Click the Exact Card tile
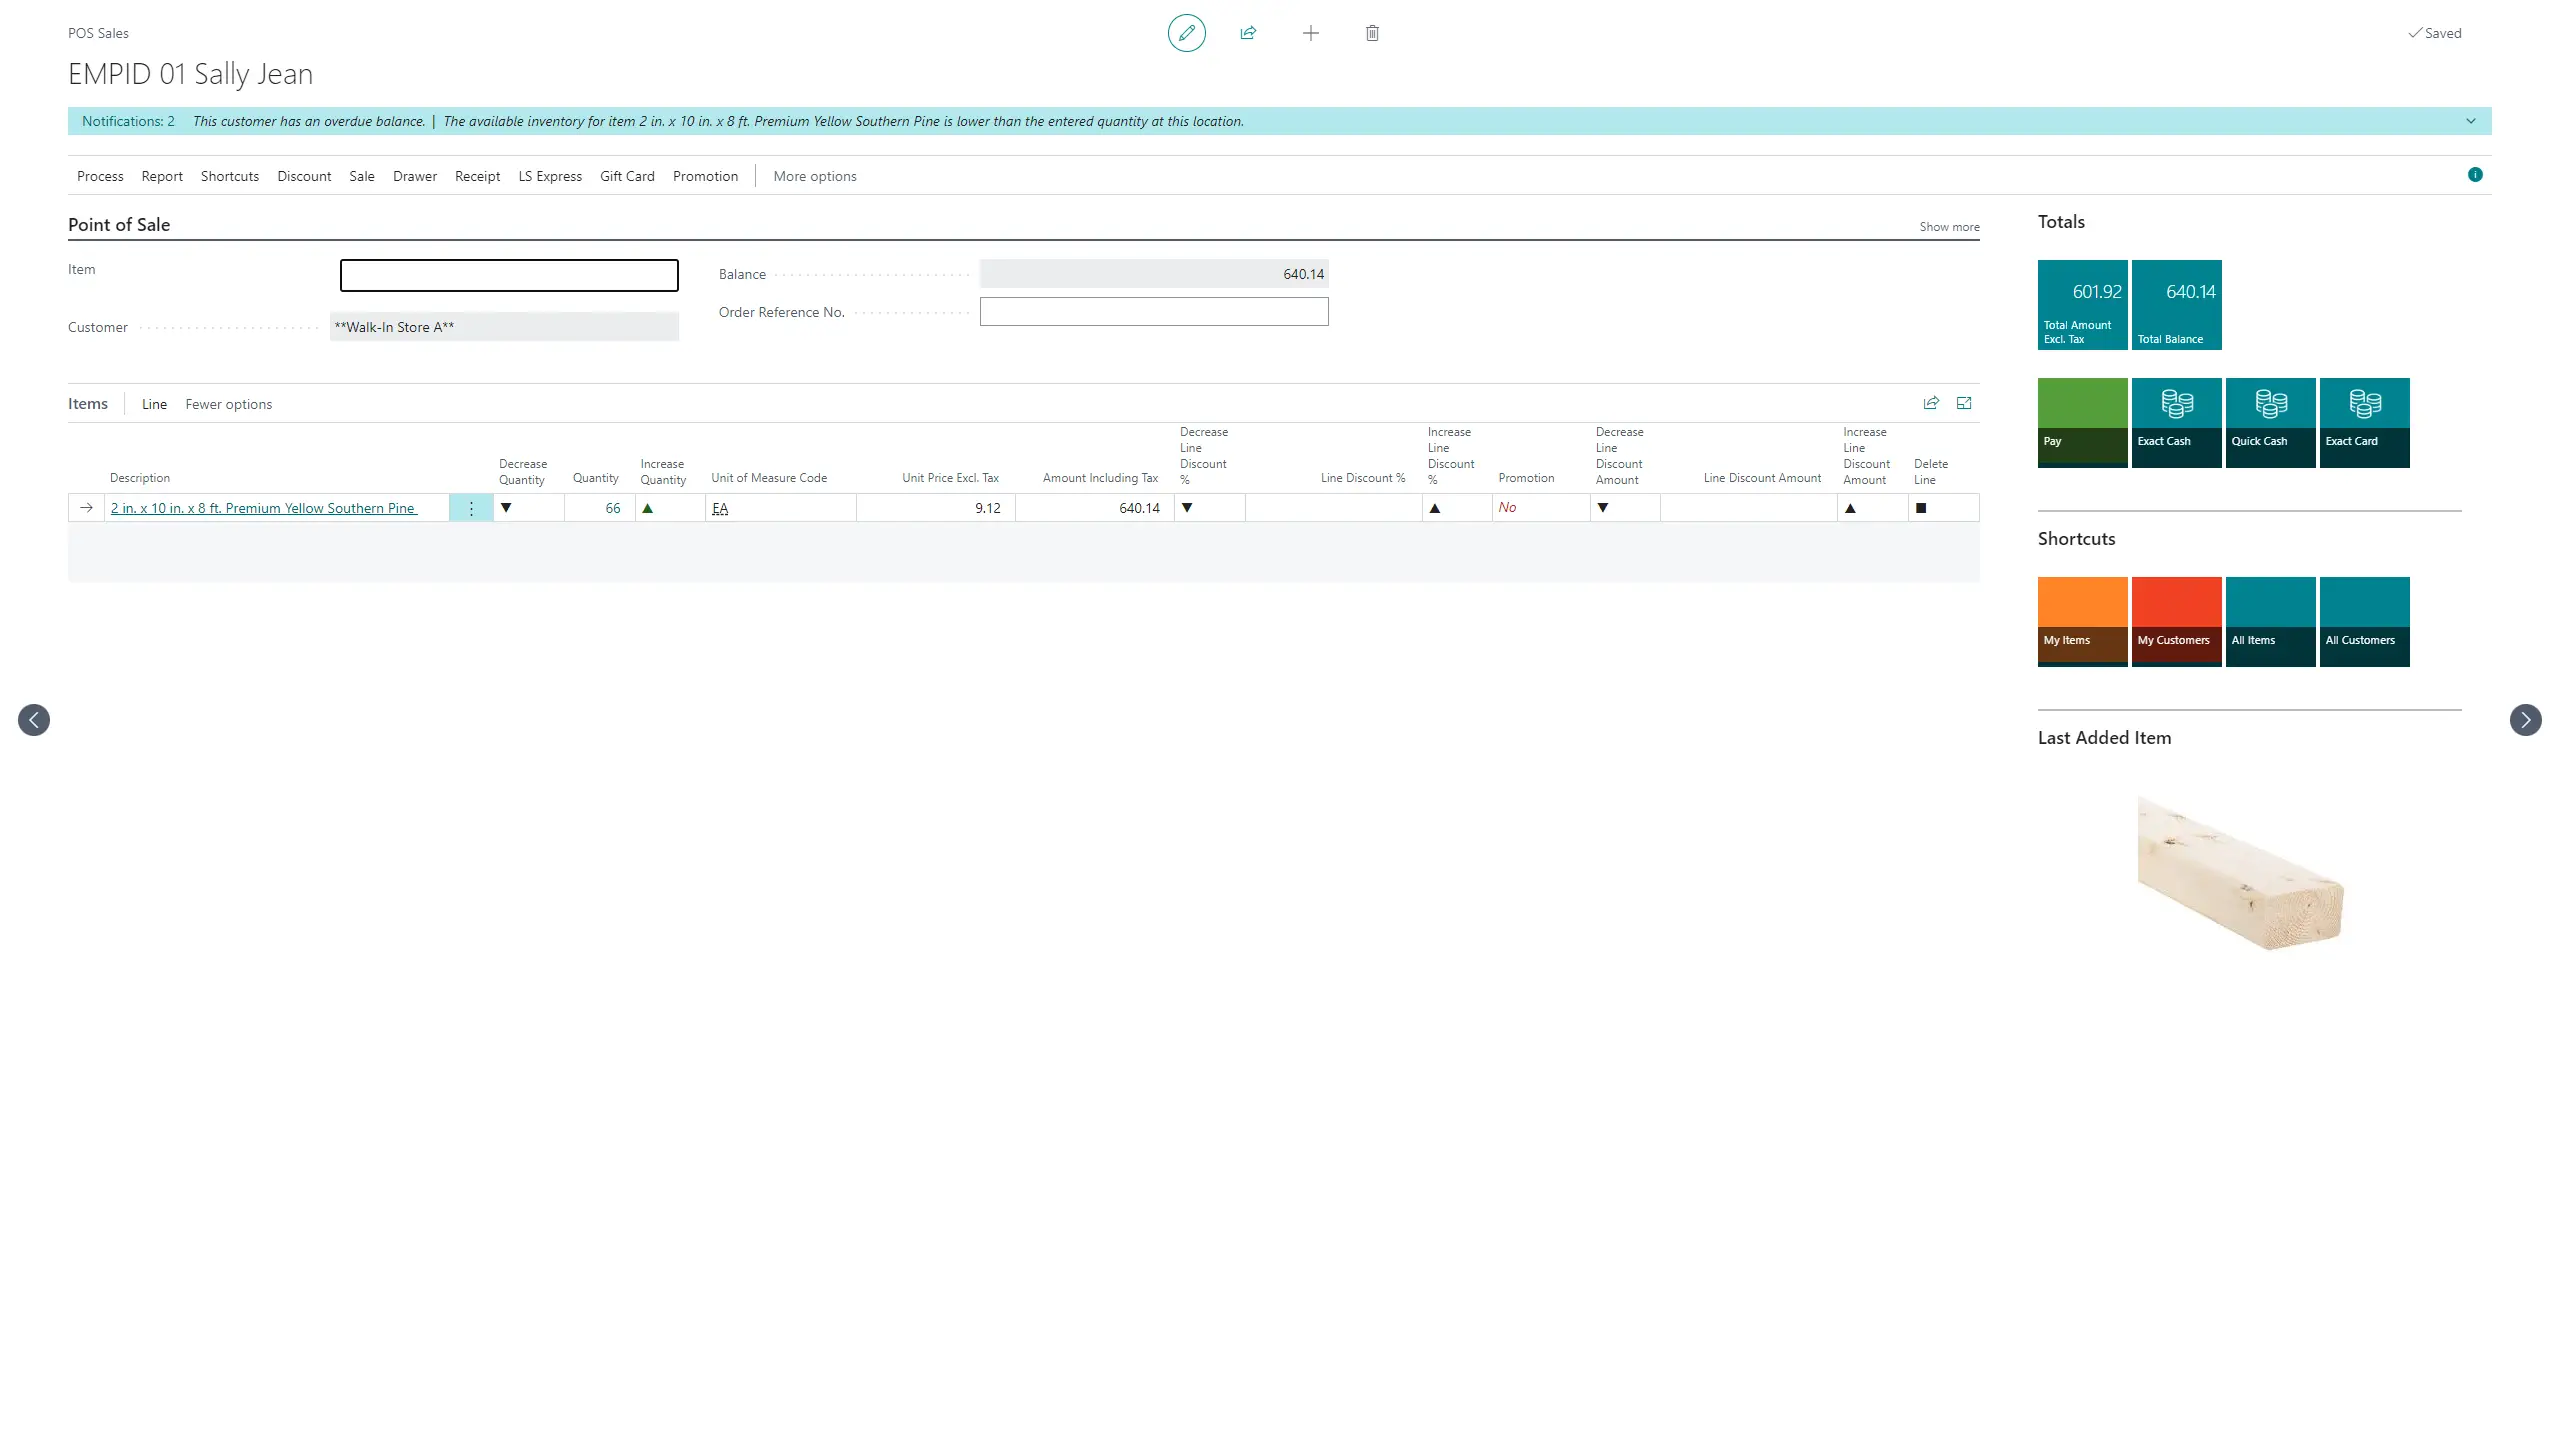 [x=2364, y=422]
